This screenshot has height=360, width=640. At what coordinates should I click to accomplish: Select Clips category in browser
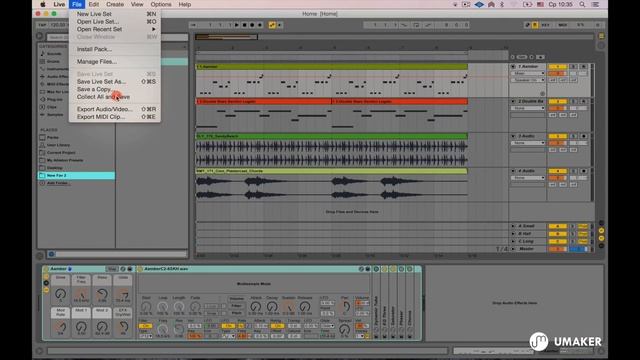point(52,107)
